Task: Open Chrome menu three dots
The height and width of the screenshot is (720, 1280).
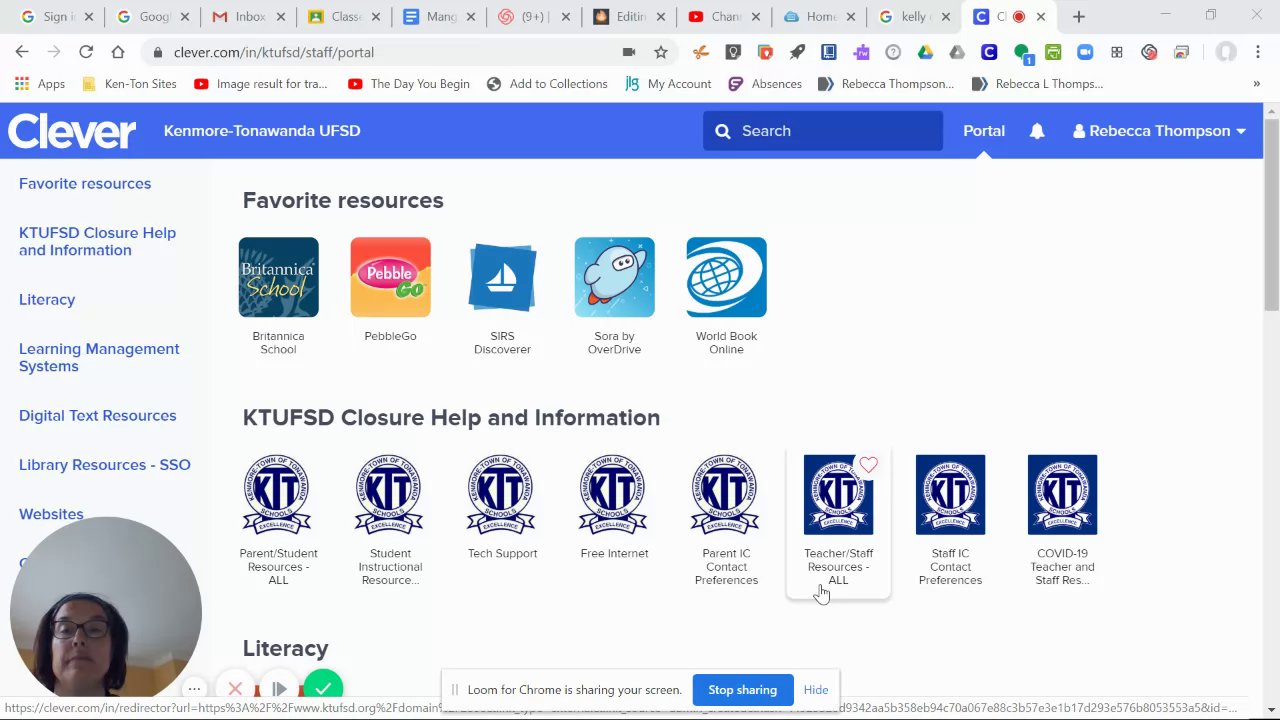Action: coord(1258,52)
